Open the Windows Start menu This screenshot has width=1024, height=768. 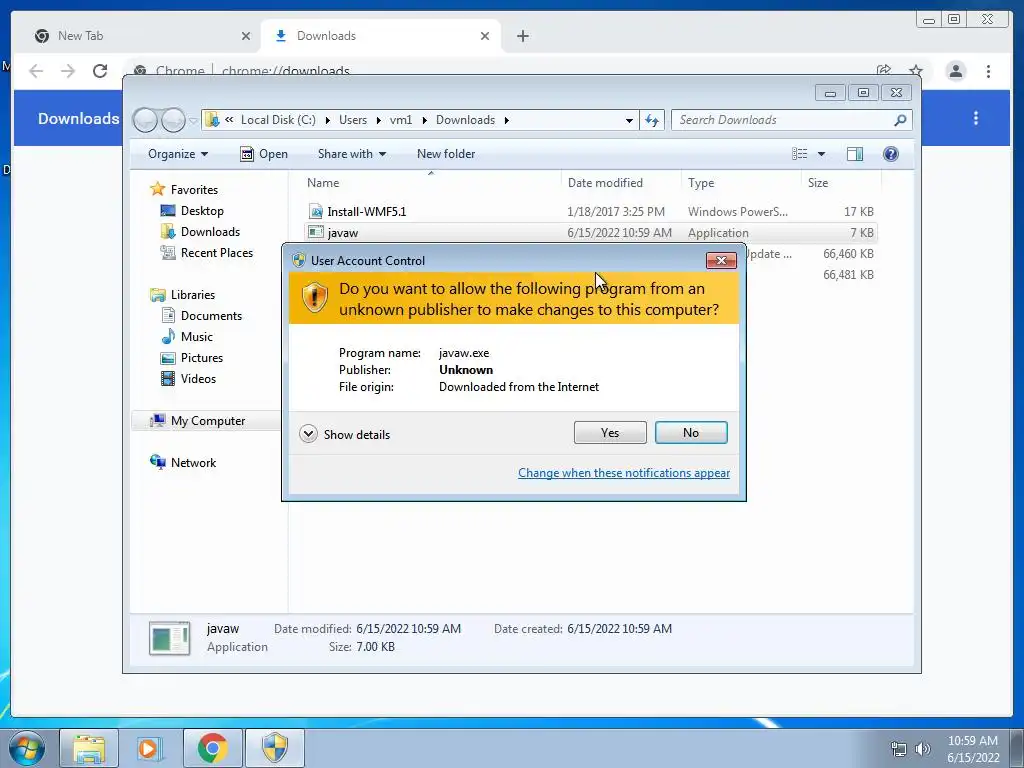tap(26, 748)
